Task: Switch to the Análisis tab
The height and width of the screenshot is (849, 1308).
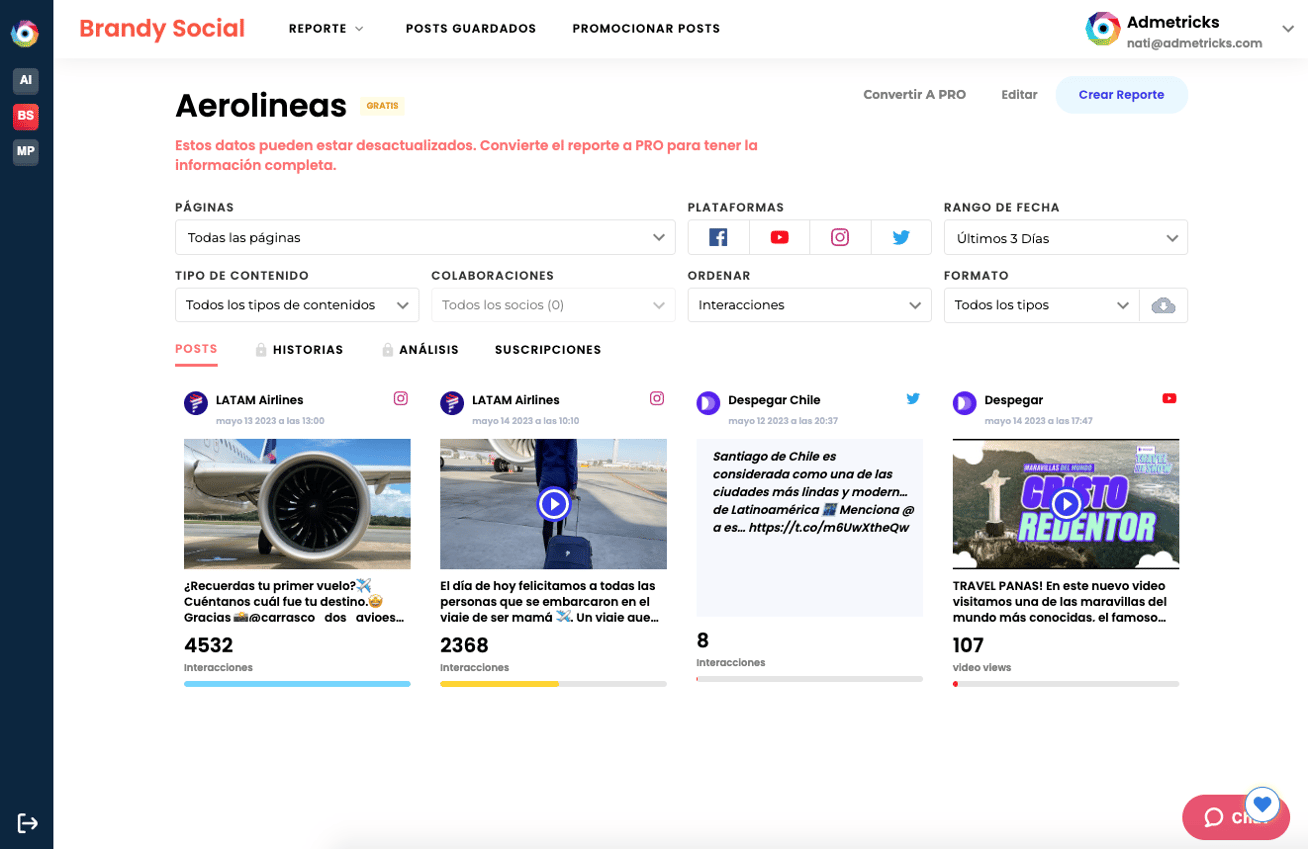Action: point(429,350)
